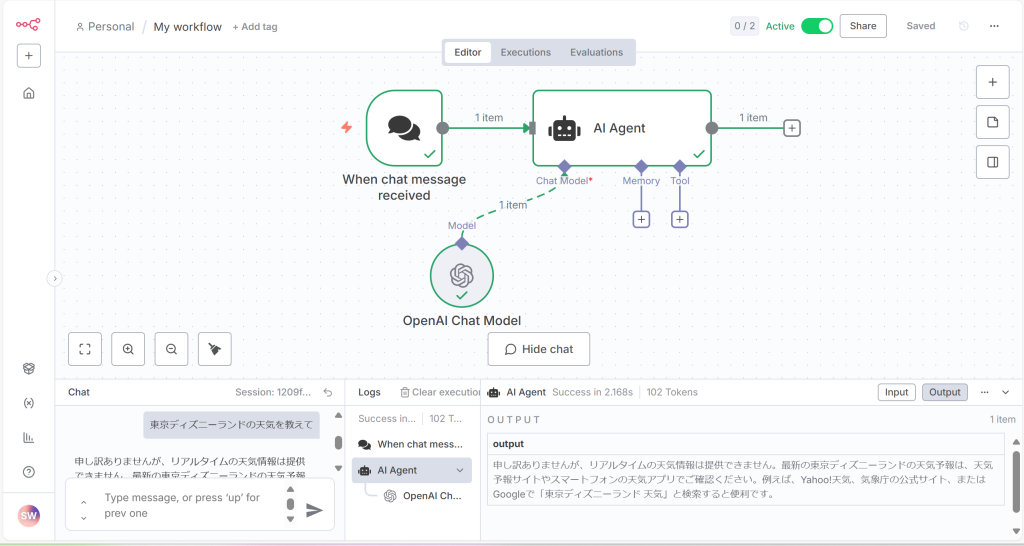1024x546 pixels.
Task: Click the tidy up workflow broom icon
Action: 214,349
